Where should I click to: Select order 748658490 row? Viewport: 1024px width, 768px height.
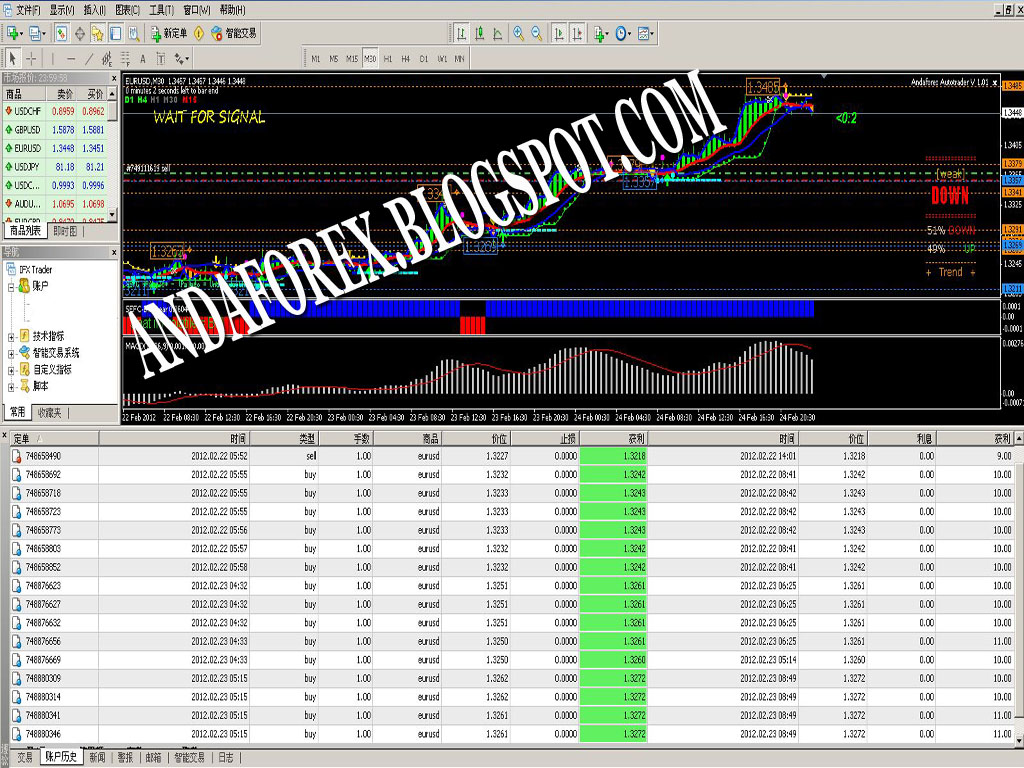511,456
